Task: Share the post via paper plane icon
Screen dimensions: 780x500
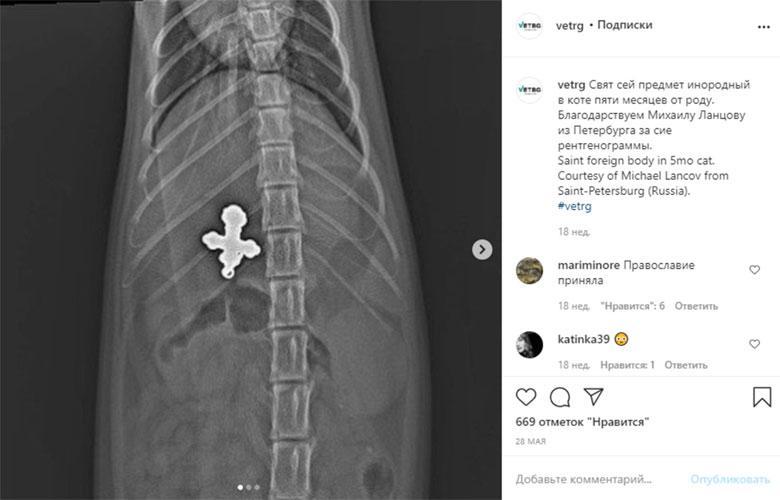Action: click(594, 397)
